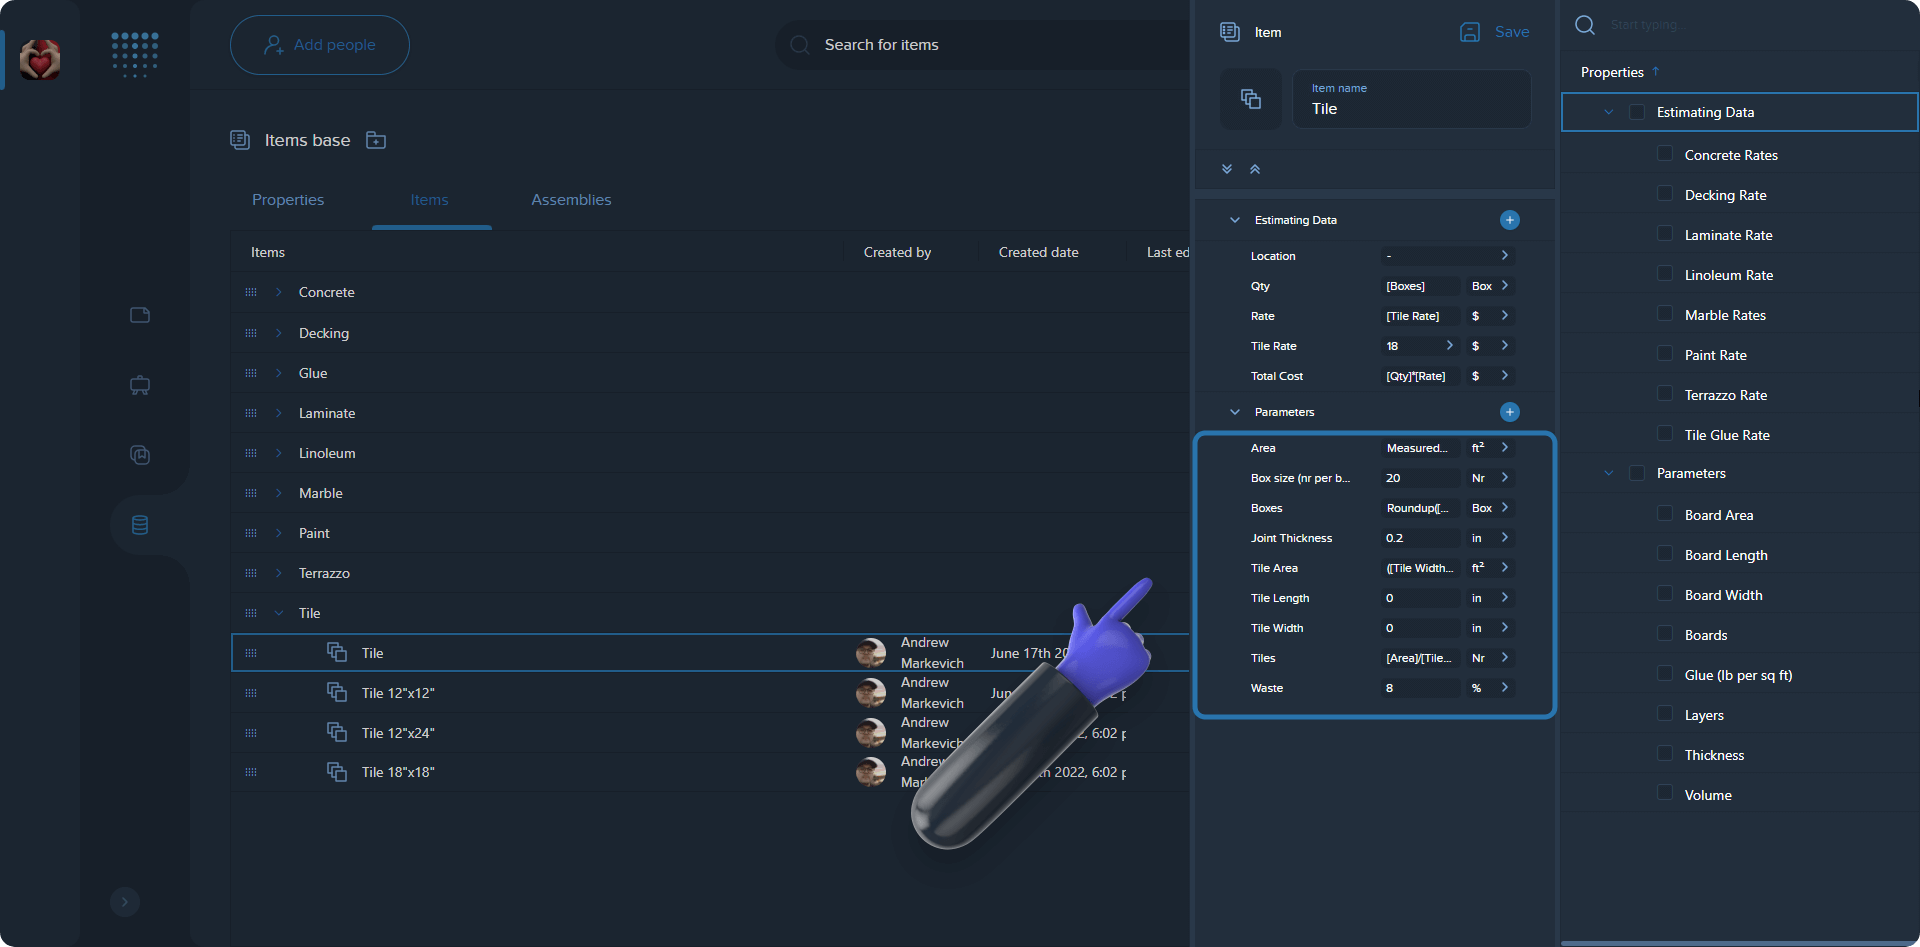Select the database icon in left sidebar
Image resolution: width=1920 pixels, height=947 pixels.
coord(139,524)
